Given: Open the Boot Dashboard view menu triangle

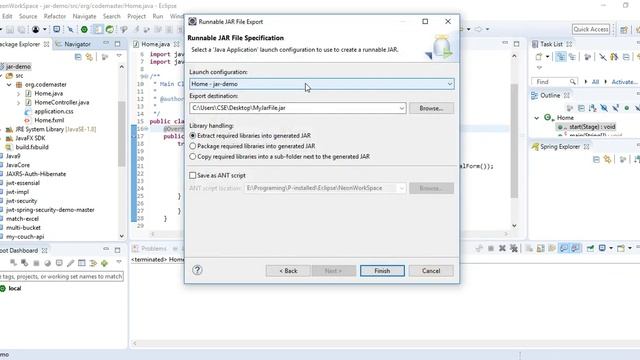Looking at the screenshot, I should pos(119,263).
